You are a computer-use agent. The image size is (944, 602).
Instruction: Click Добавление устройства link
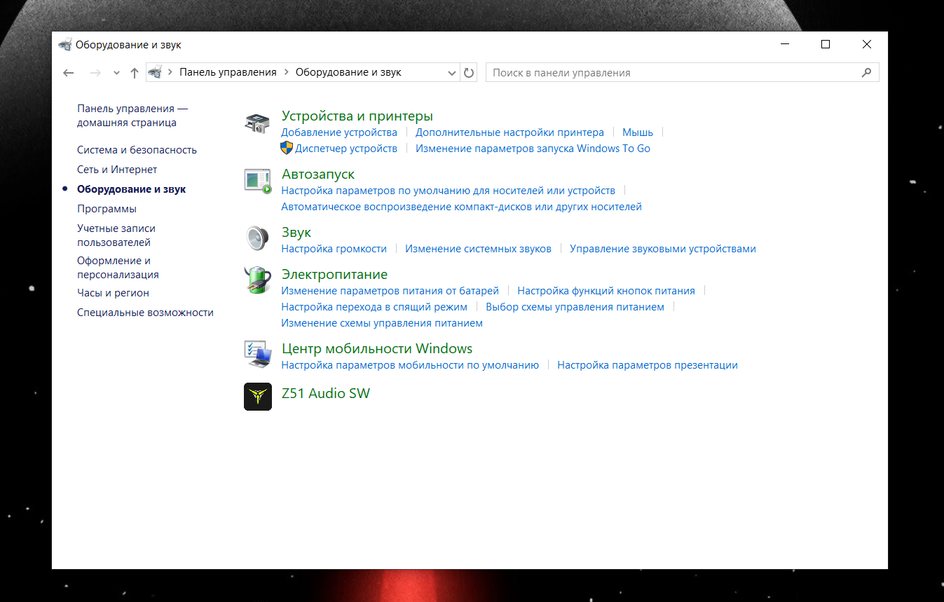click(x=339, y=132)
